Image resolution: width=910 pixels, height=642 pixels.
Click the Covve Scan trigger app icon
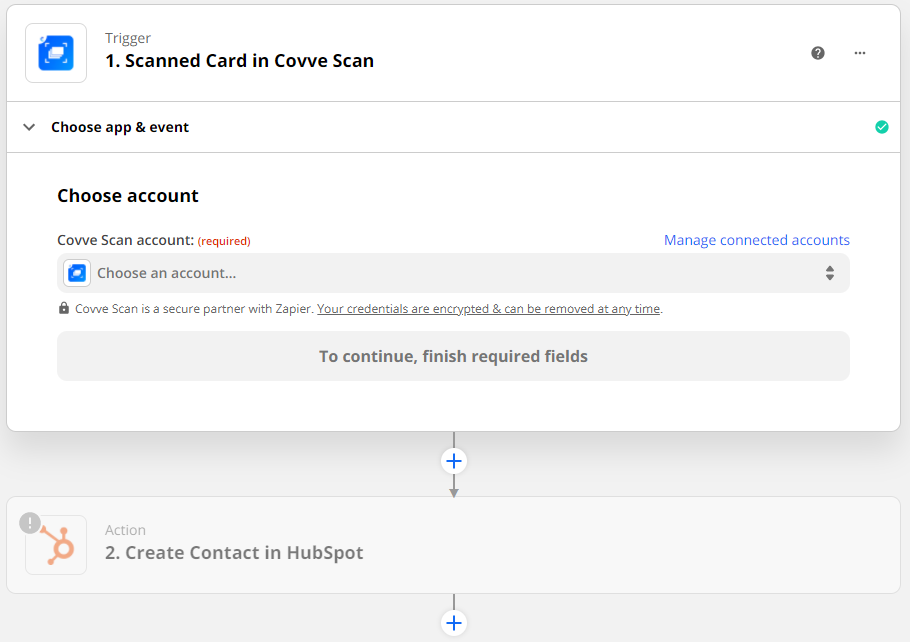[56, 53]
